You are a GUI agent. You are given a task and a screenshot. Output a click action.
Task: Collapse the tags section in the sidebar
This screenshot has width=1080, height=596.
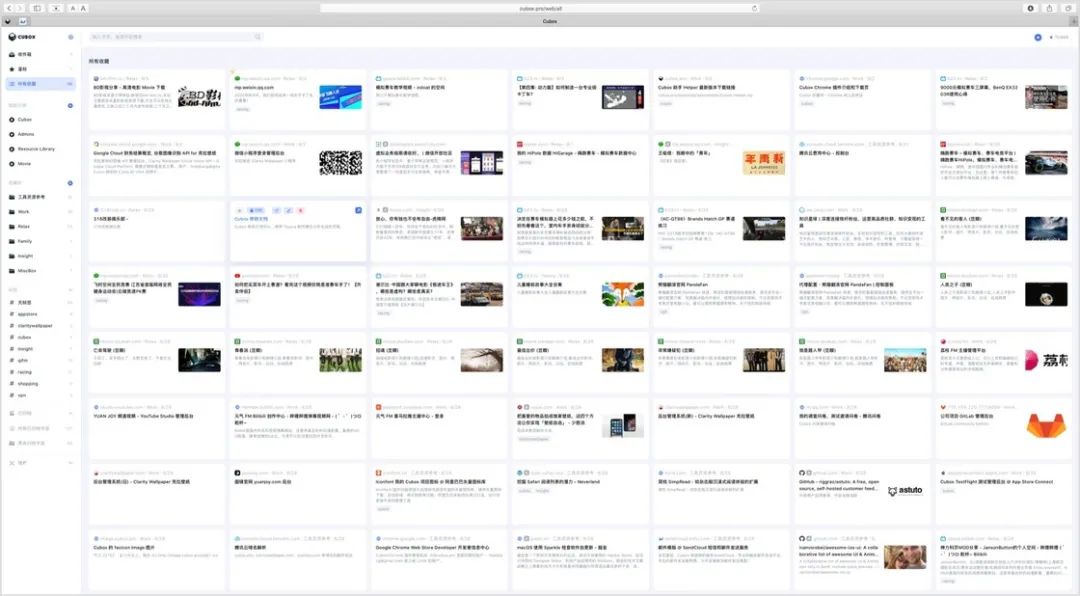pos(70,289)
